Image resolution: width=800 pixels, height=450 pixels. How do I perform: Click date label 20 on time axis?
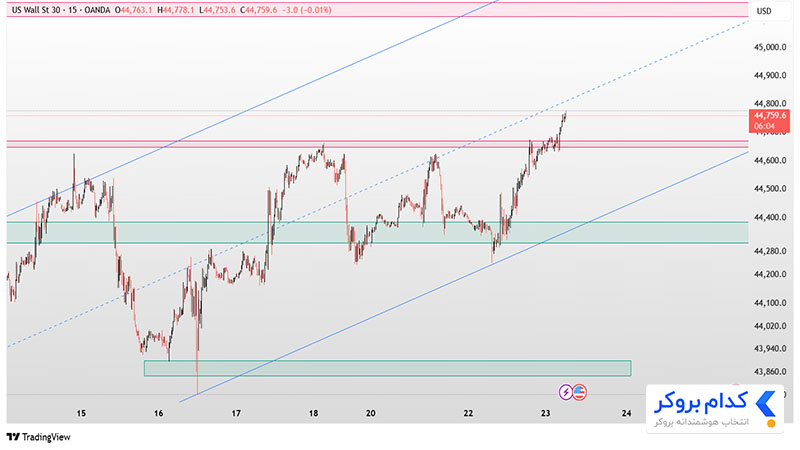pos(371,413)
